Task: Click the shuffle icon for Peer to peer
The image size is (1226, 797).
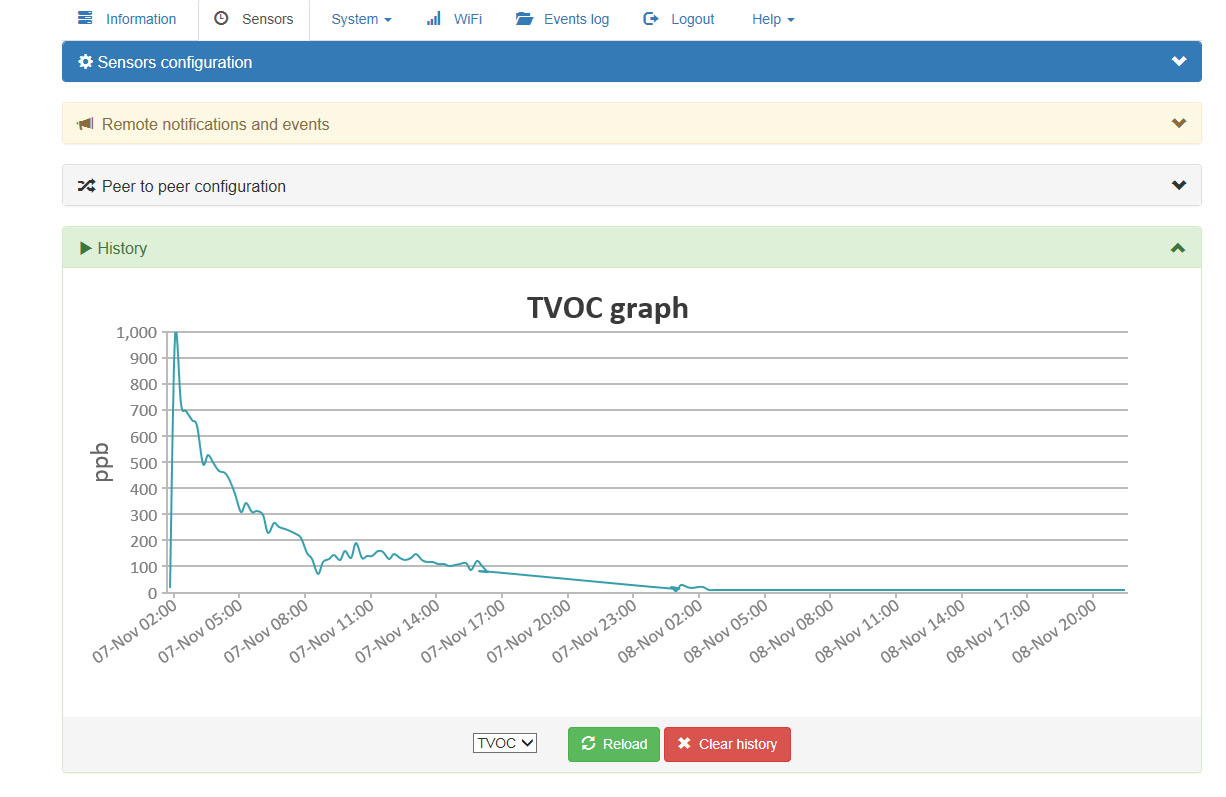Action: click(x=86, y=186)
